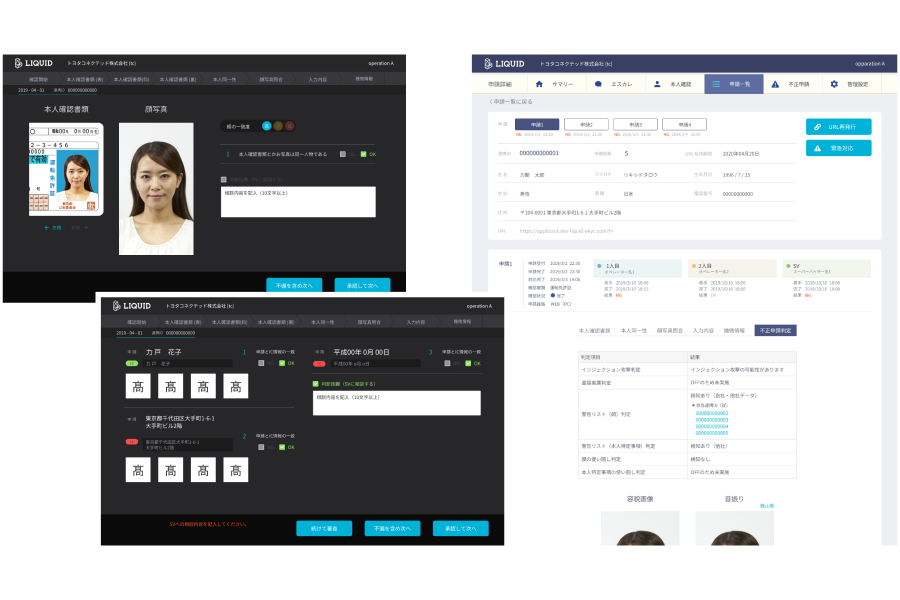Check NG for item 1 name match
The height and width of the screenshot is (600, 900).
tap(261, 363)
